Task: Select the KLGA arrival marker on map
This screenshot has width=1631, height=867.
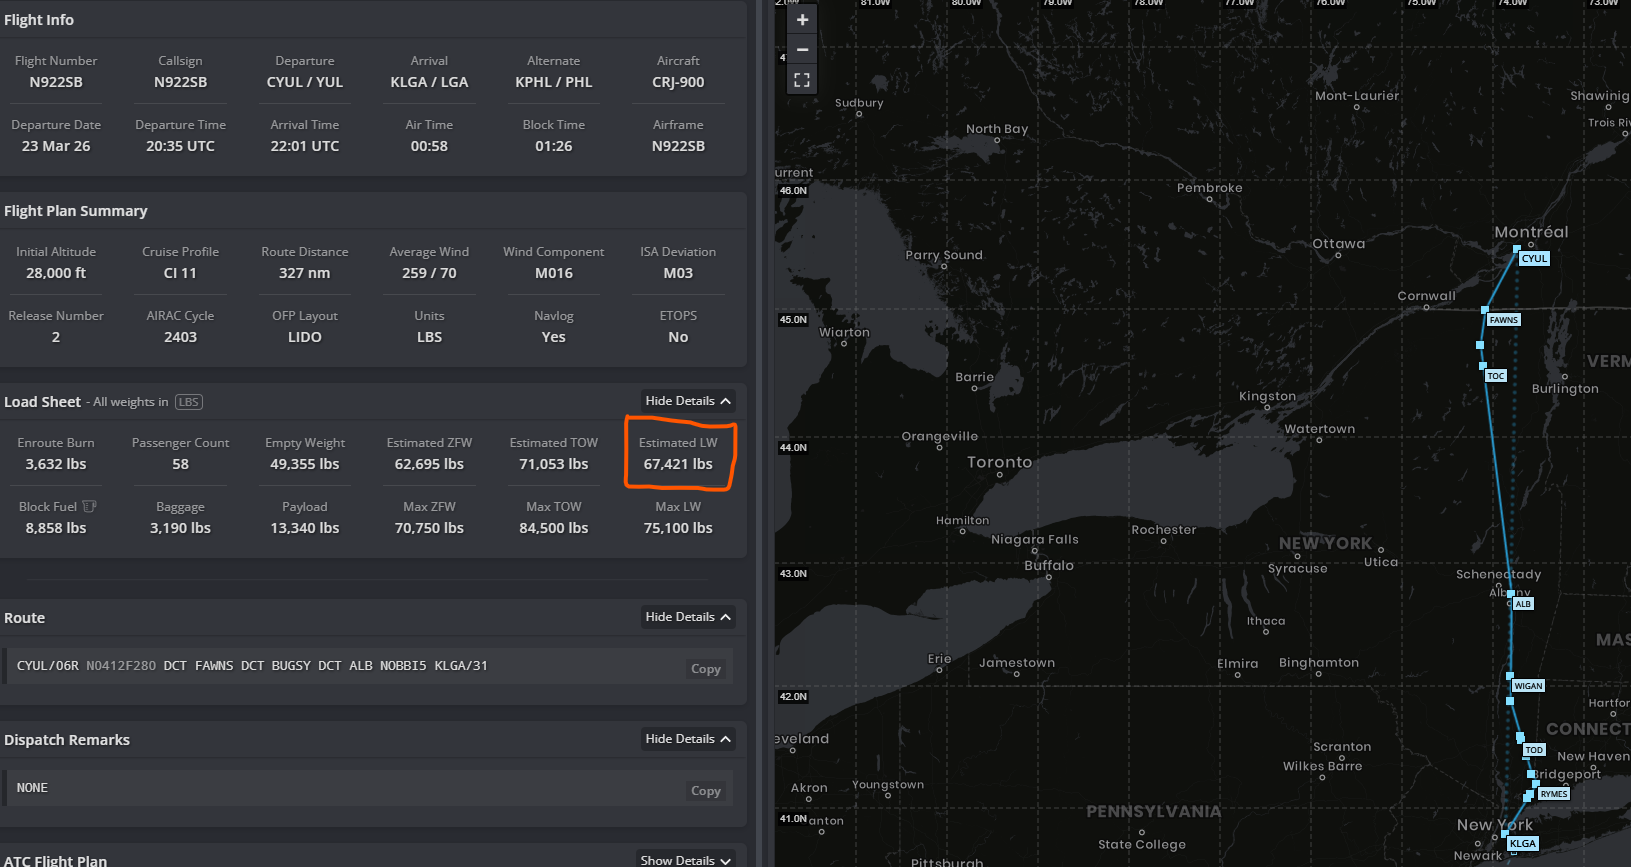Action: point(1522,844)
